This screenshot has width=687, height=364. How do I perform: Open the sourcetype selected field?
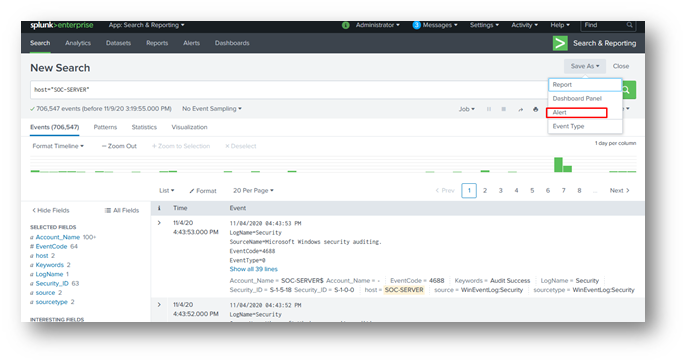[51, 302]
